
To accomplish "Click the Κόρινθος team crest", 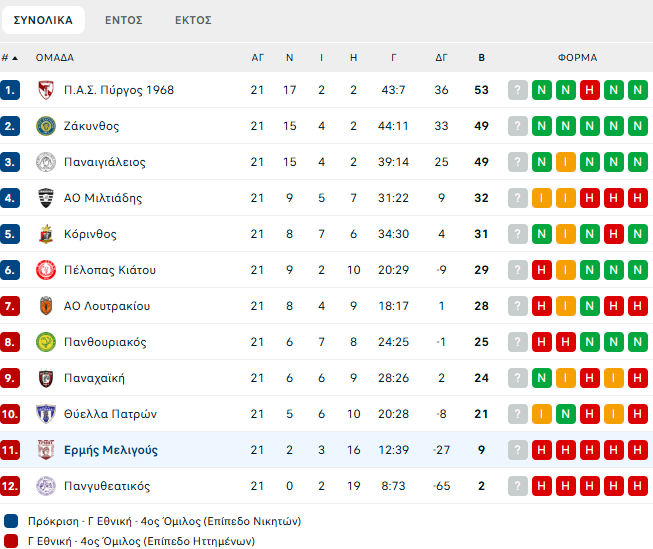I will [45, 234].
